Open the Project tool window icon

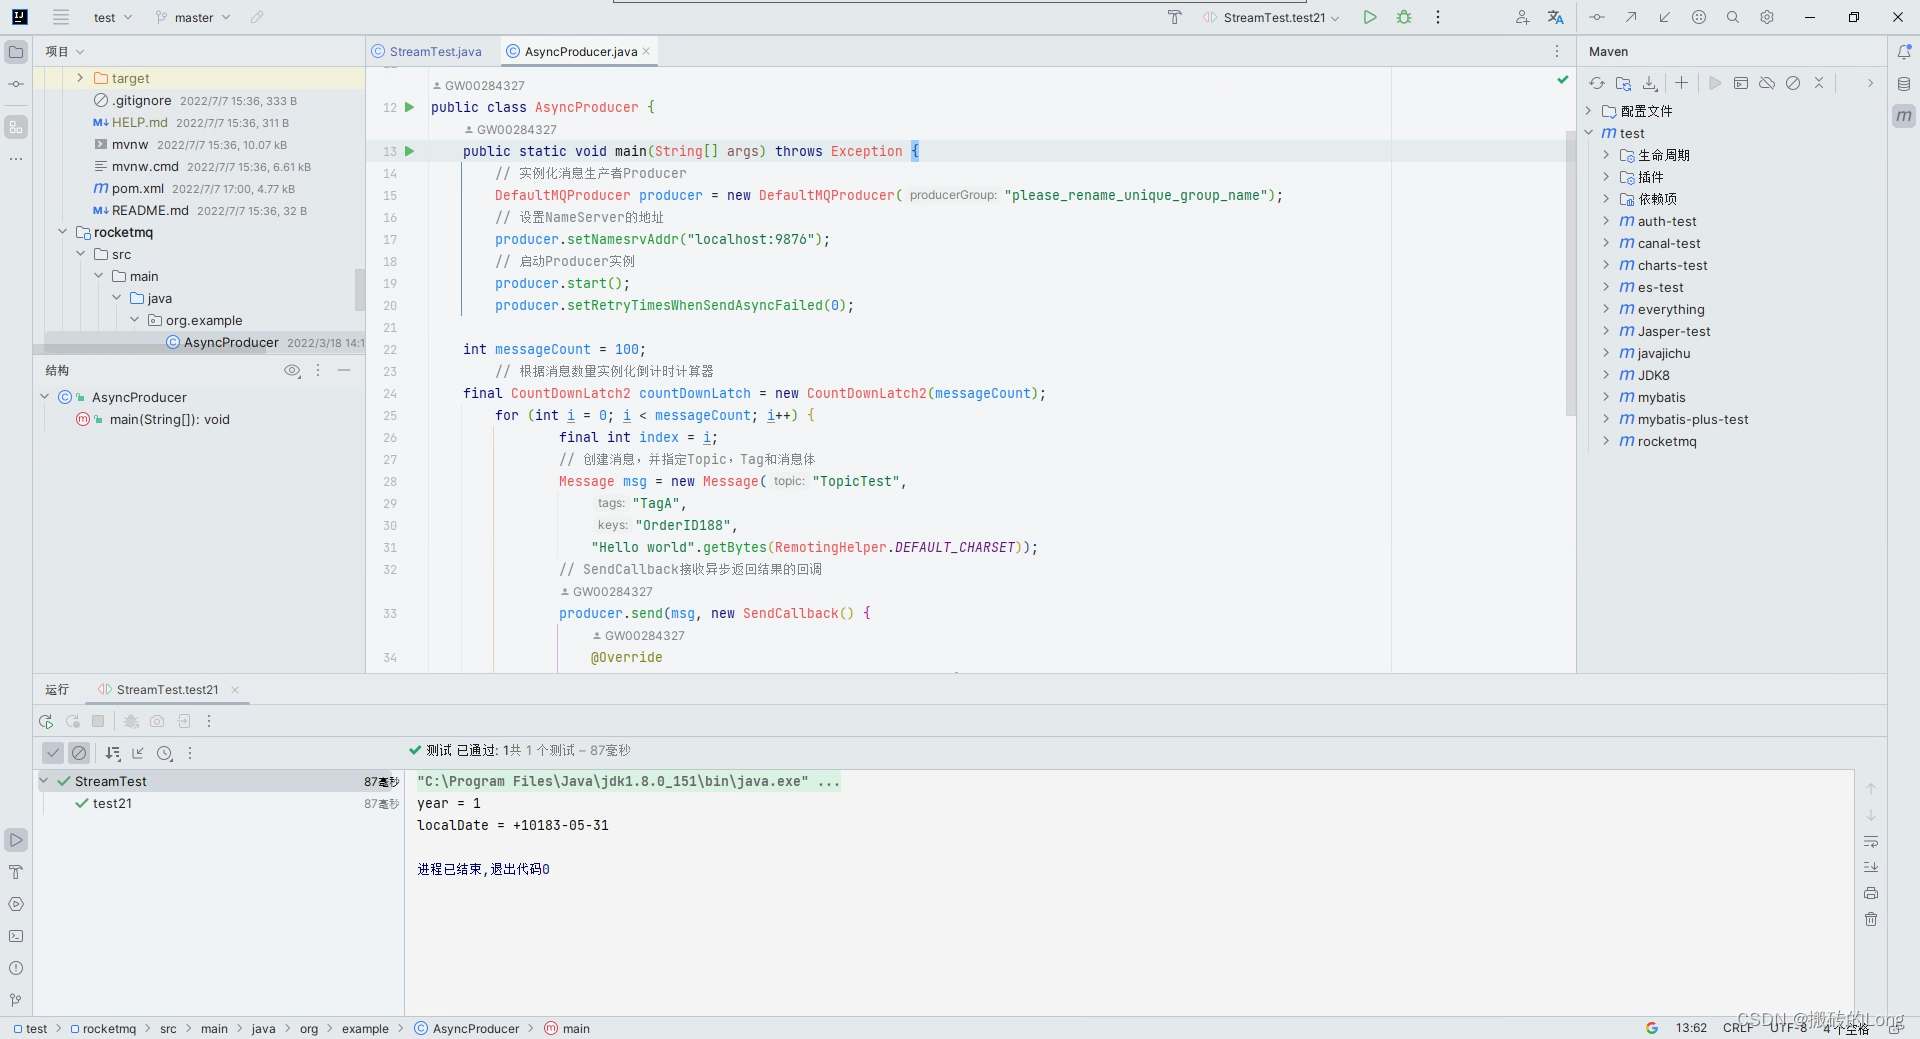(16, 52)
